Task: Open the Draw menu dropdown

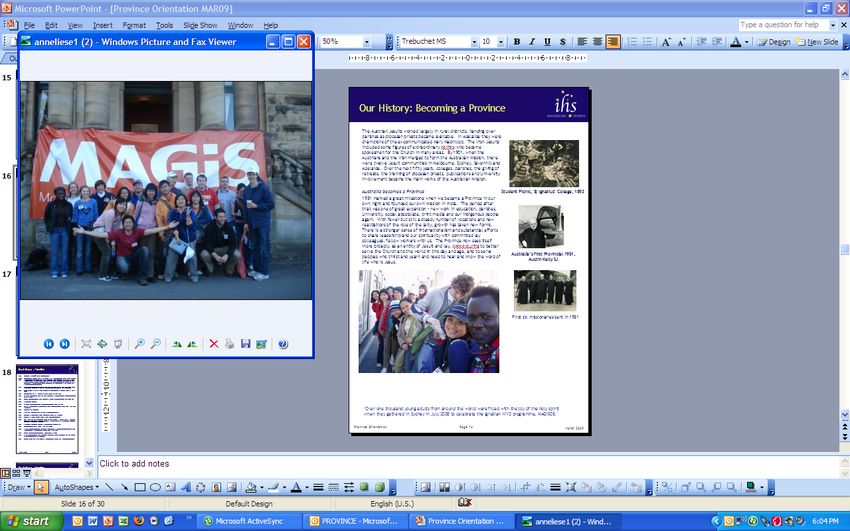Action: (x=18, y=487)
